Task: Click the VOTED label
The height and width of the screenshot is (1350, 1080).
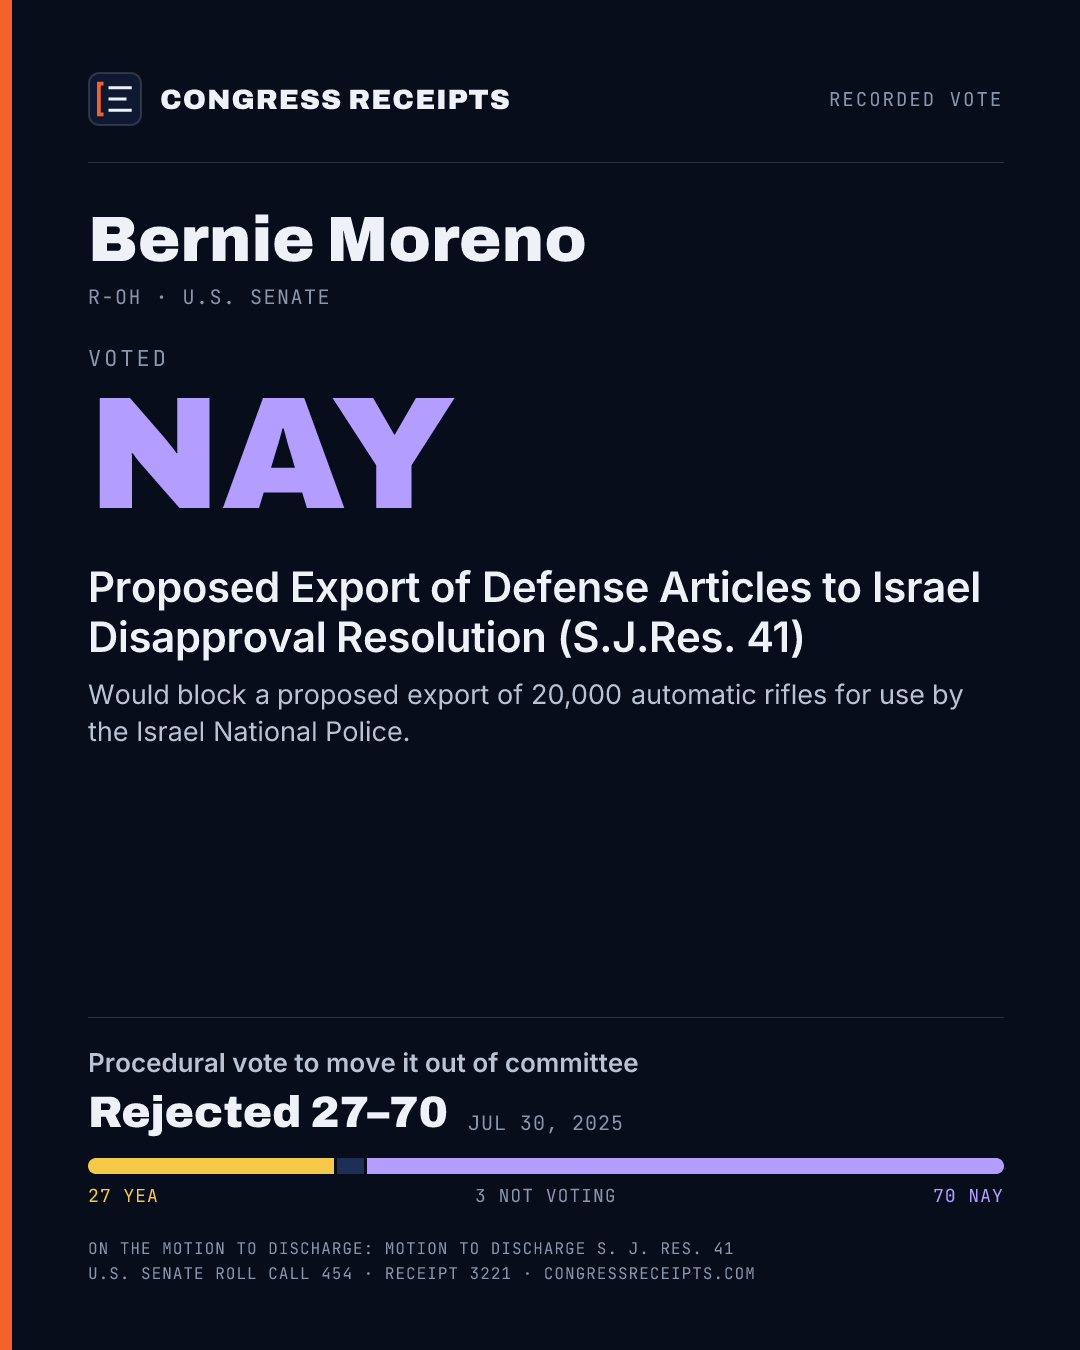Action: [127, 358]
